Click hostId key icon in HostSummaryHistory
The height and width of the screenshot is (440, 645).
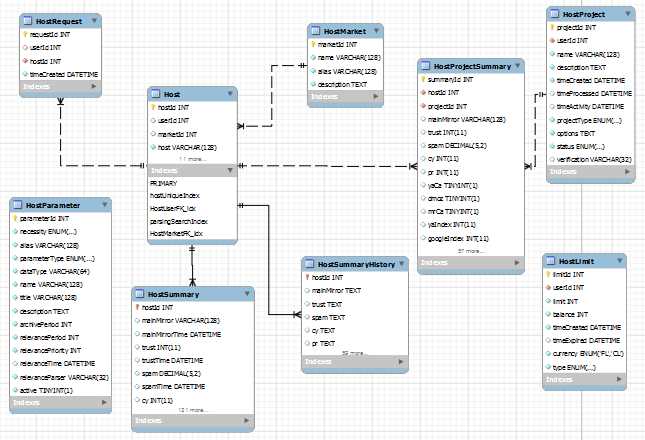307,278
